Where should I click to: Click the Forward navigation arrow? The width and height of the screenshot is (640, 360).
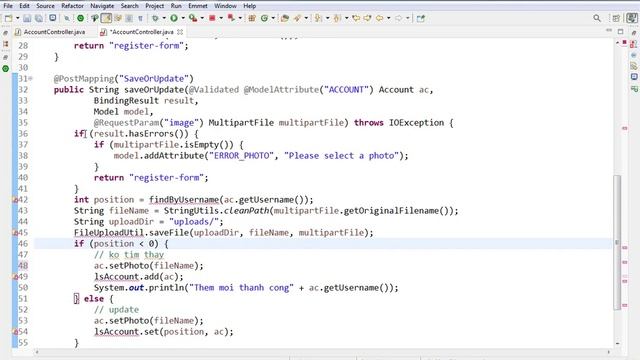[399, 18]
